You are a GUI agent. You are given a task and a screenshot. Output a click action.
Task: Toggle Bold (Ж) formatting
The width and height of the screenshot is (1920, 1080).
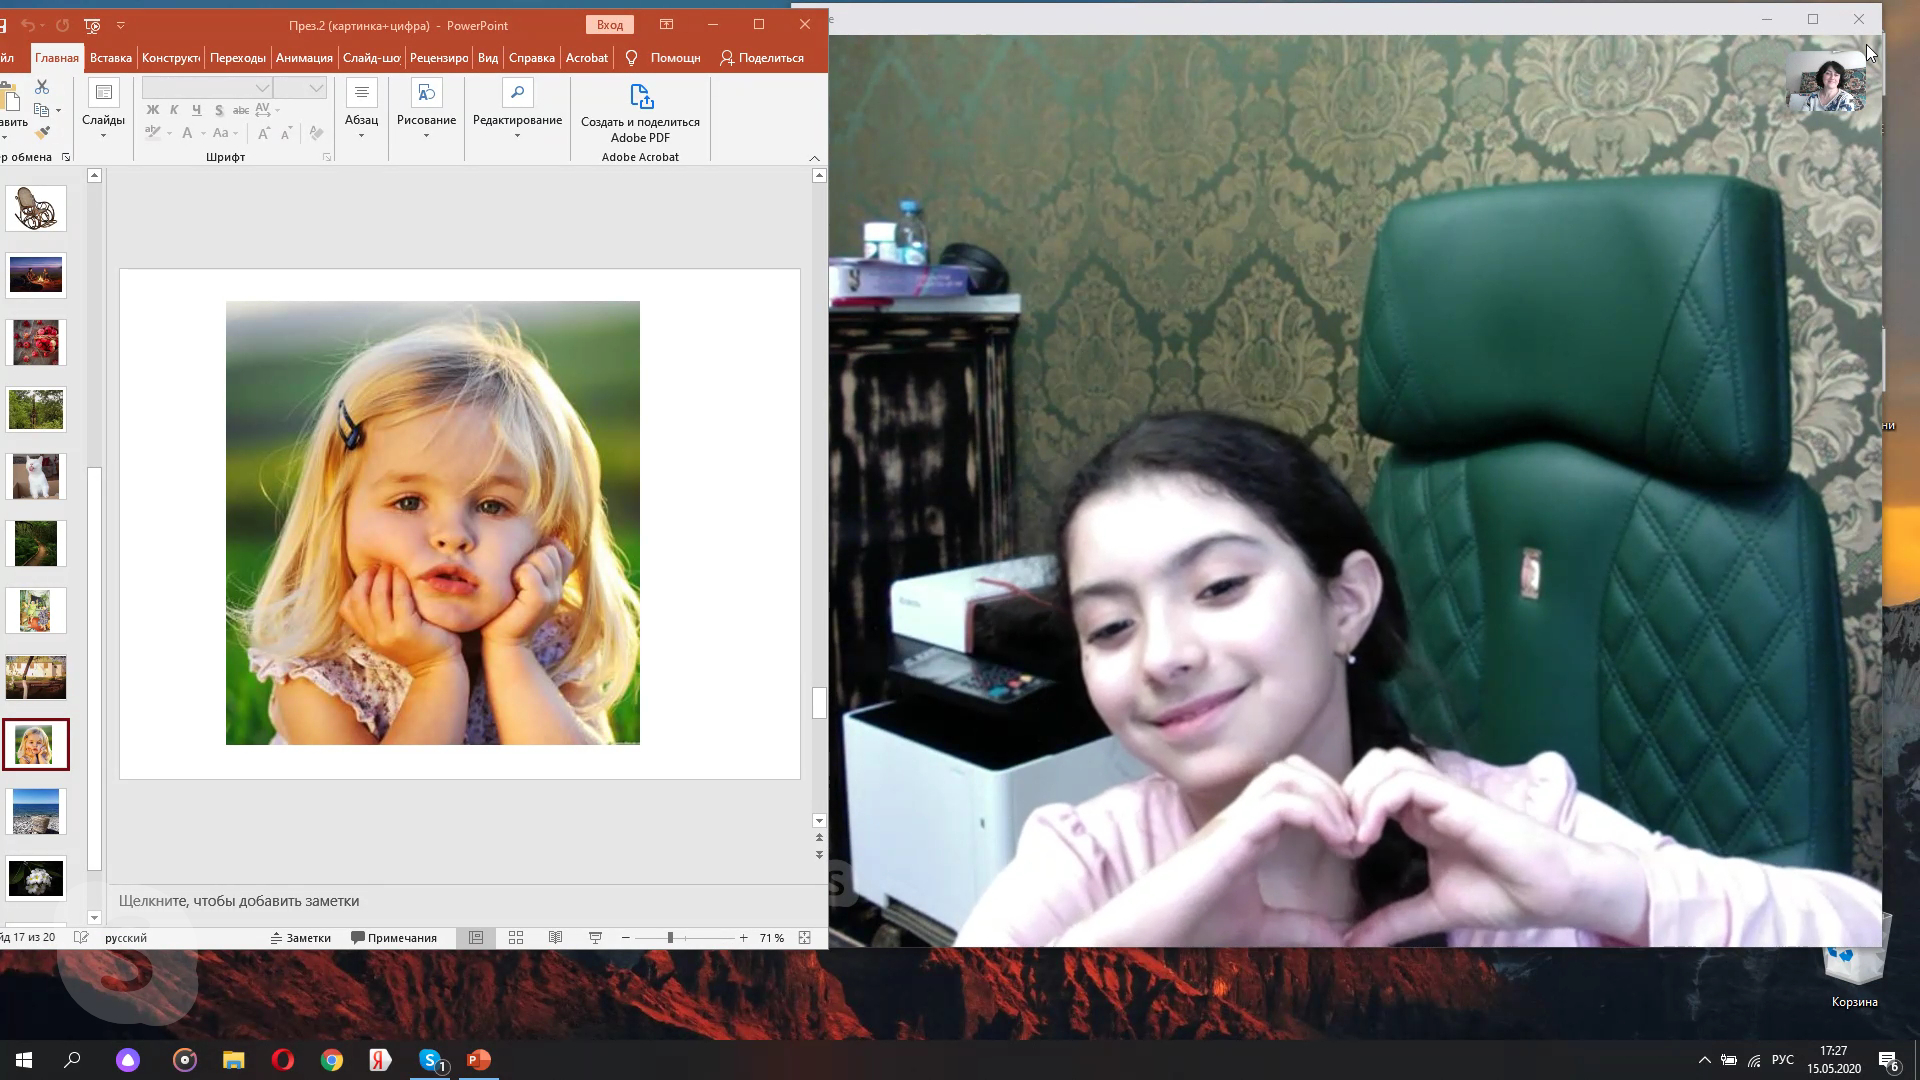tap(153, 110)
